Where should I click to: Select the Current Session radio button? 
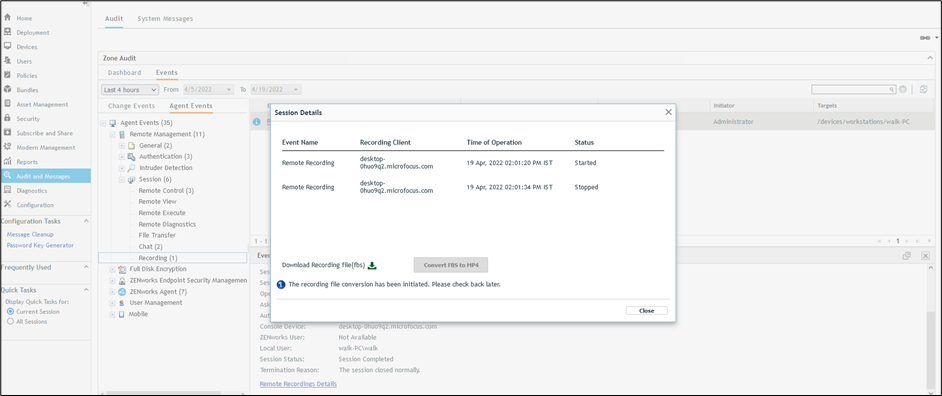pyautogui.click(x=10, y=312)
